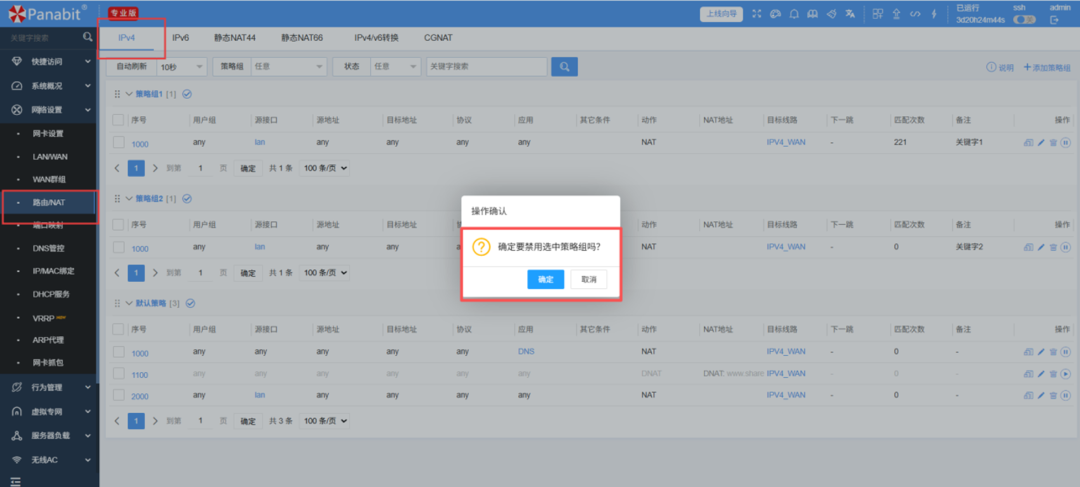
Task: Copy rule 2000 in 默认策略
Action: click(1028, 395)
